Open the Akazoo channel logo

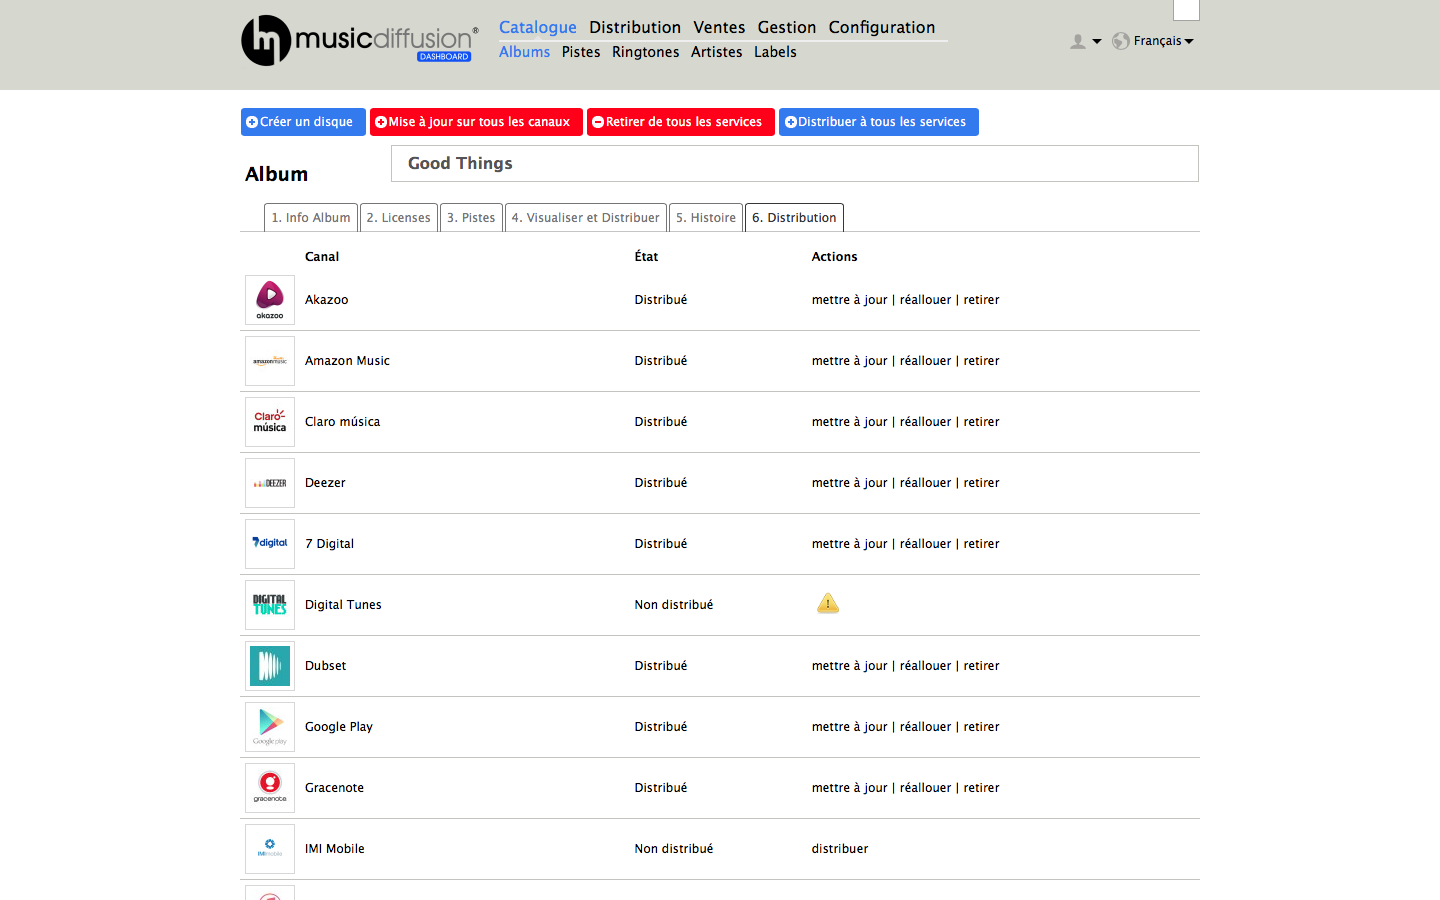[270, 300]
